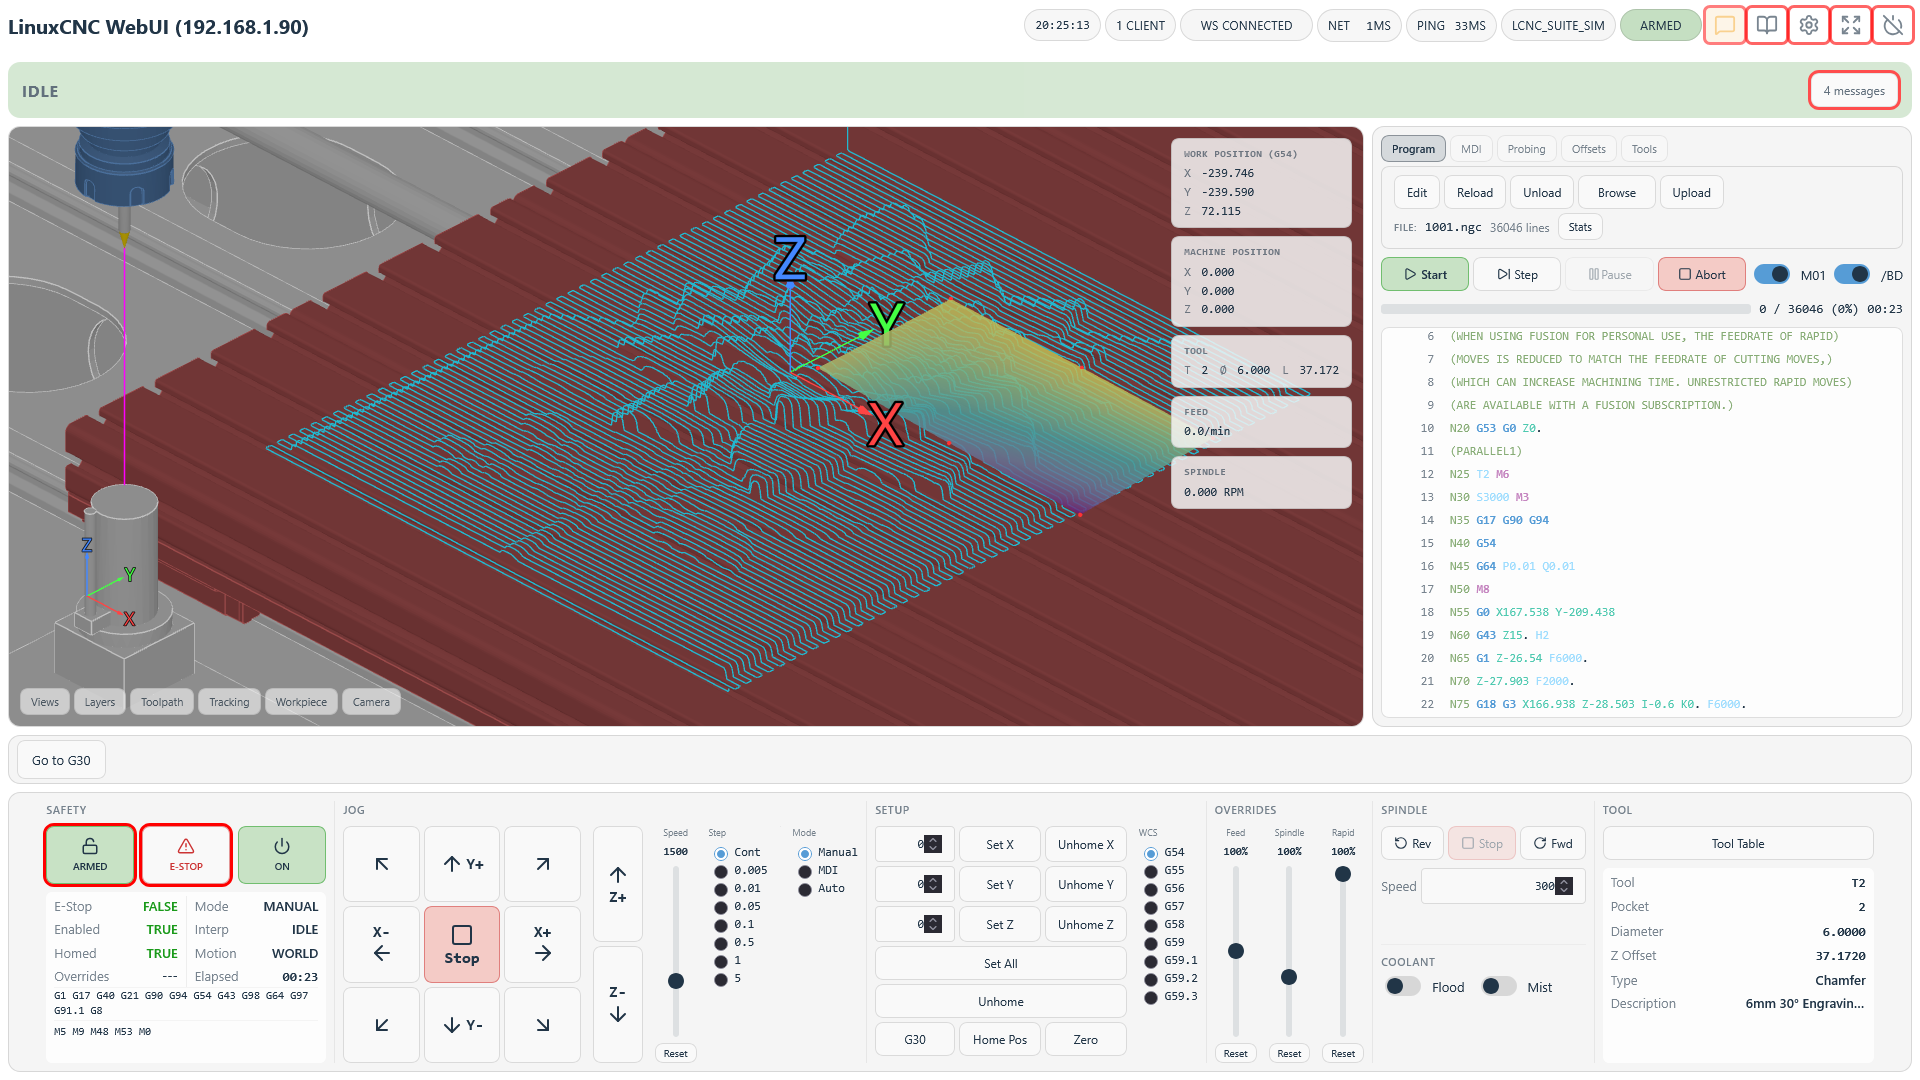Image resolution: width=1920 pixels, height=1080 pixels.
Task: Jog diagonally with up-left arrow
Action: [x=381, y=864]
